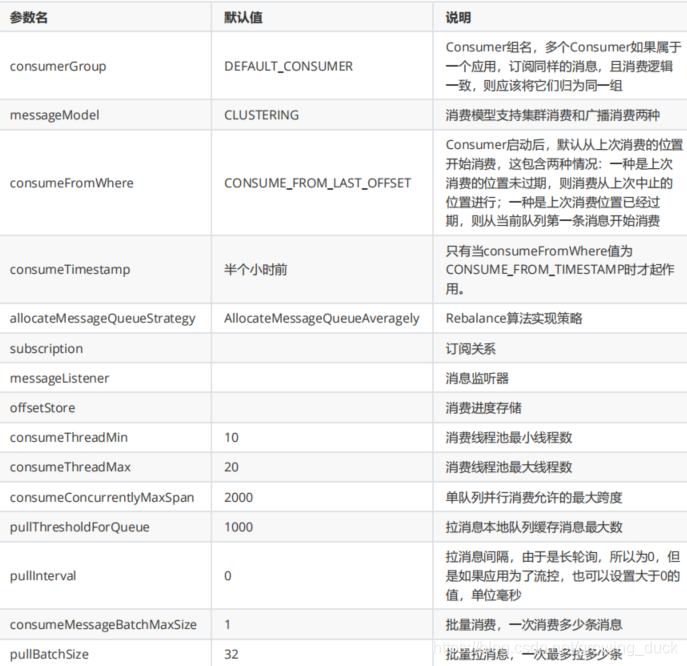
Task: Click the CONSUME_FROM_LAST_OFFSET value
Action: coord(318,183)
